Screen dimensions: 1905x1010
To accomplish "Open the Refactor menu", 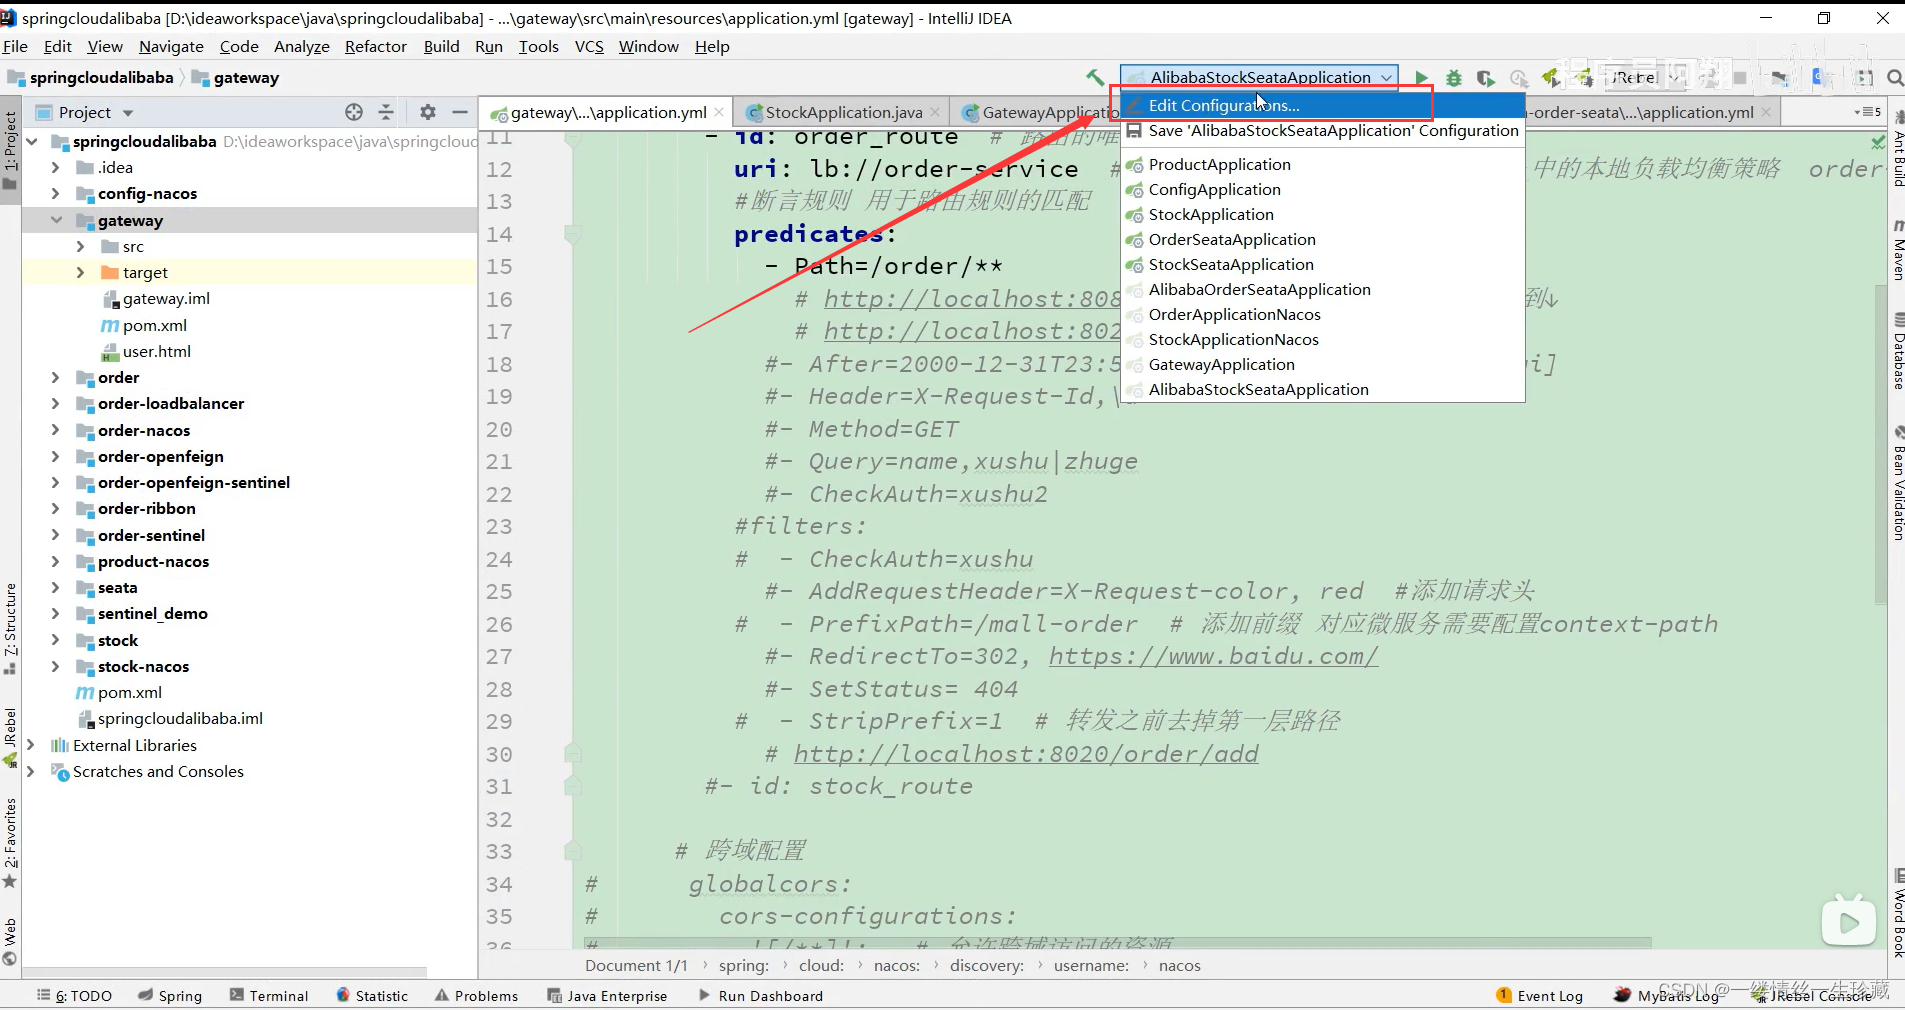I will [376, 47].
